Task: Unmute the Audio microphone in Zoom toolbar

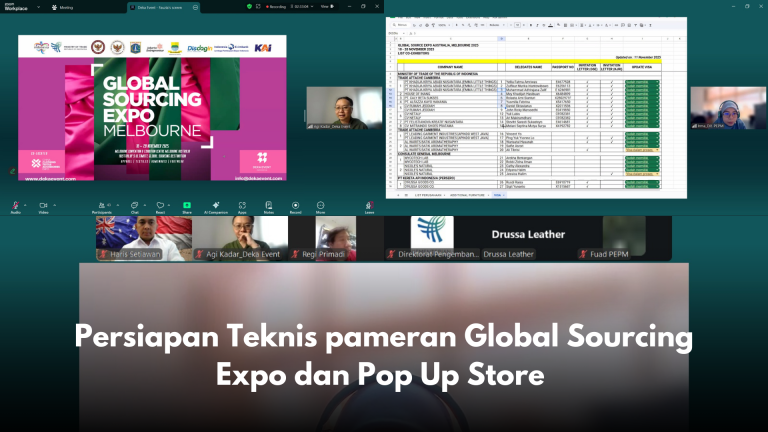Action: (15, 206)
